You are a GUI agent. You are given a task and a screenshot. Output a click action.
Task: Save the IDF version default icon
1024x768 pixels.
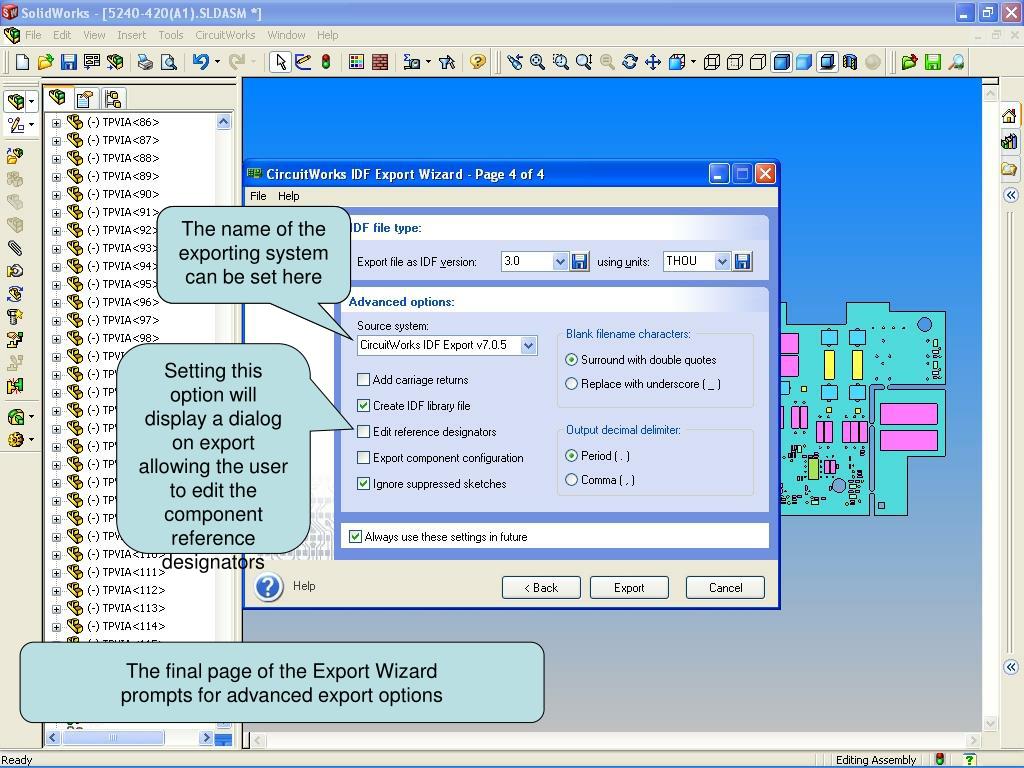tap(579, 262)
